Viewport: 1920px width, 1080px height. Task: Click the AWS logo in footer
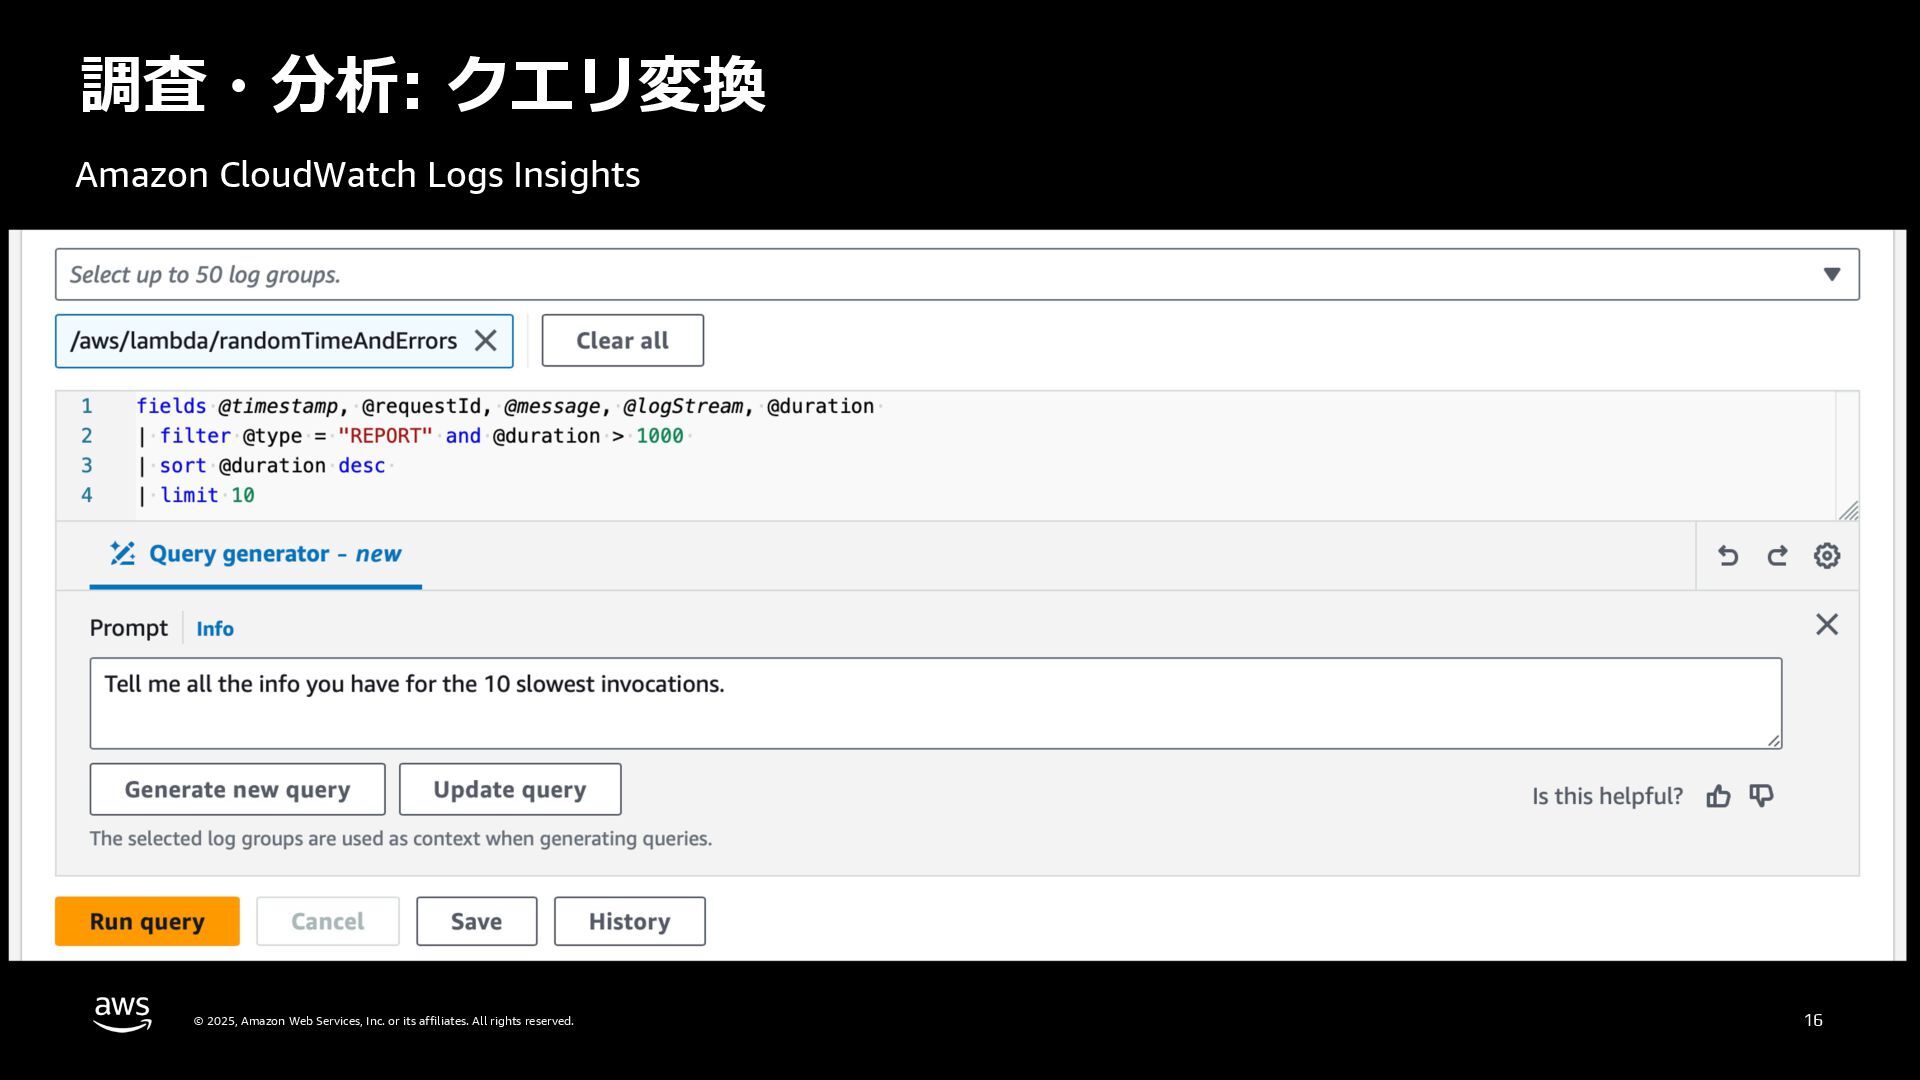[122, 1014]
